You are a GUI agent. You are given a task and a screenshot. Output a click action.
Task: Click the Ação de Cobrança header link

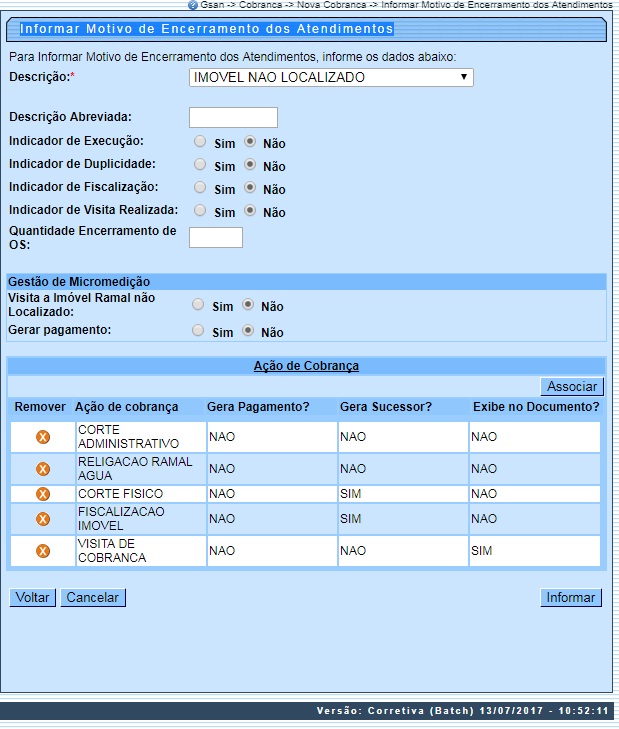306,366
